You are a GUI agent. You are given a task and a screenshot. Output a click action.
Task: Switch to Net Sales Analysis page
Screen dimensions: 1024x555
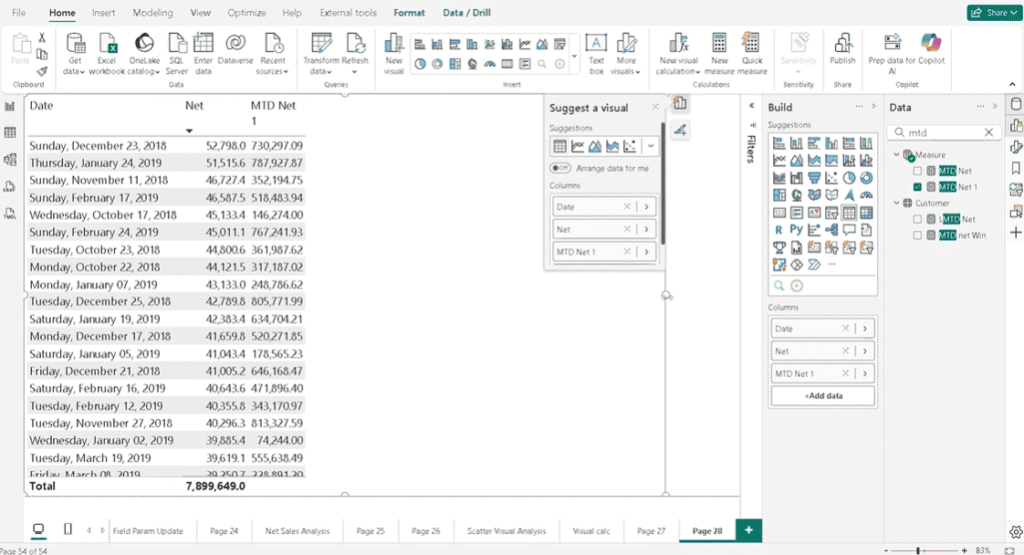click(x=297, y=531)
